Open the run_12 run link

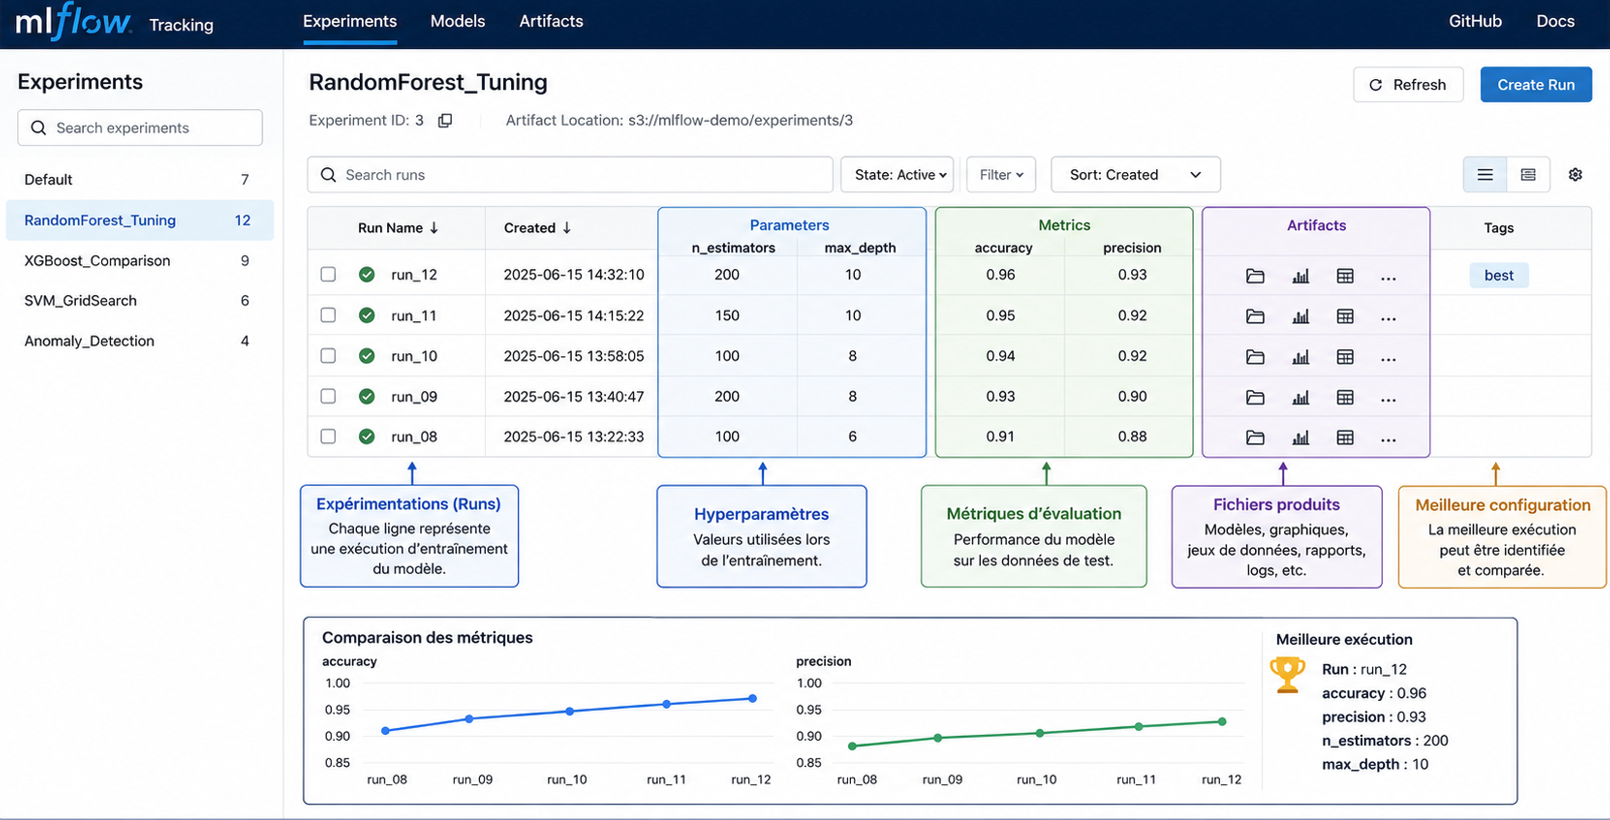click(414, 274)
